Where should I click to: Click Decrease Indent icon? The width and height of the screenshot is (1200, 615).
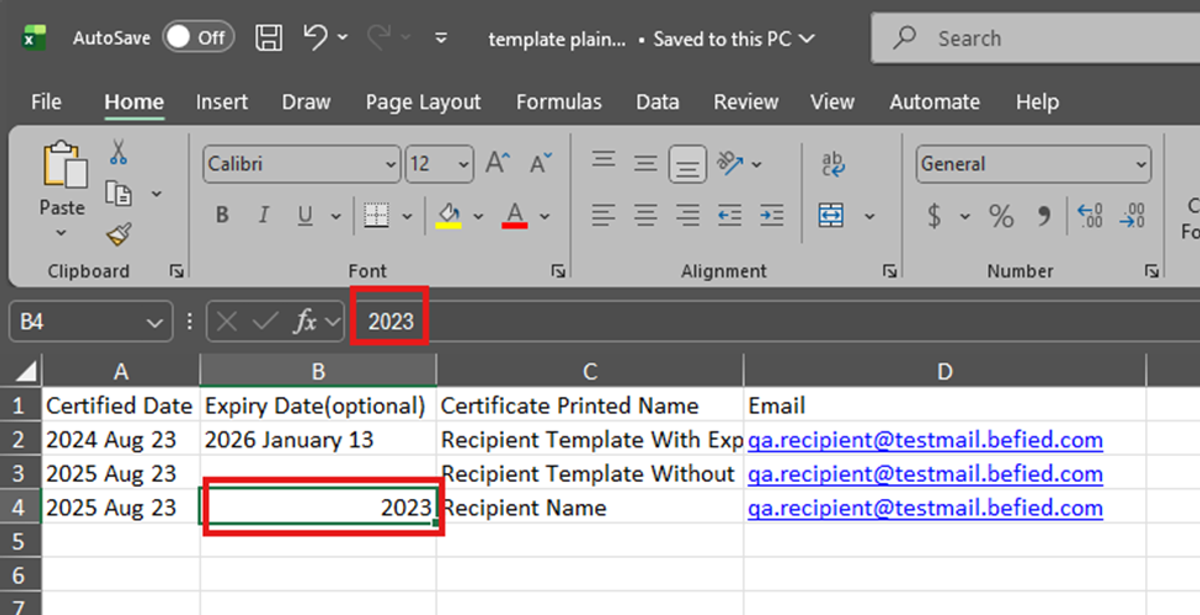[x=730, y=215]
